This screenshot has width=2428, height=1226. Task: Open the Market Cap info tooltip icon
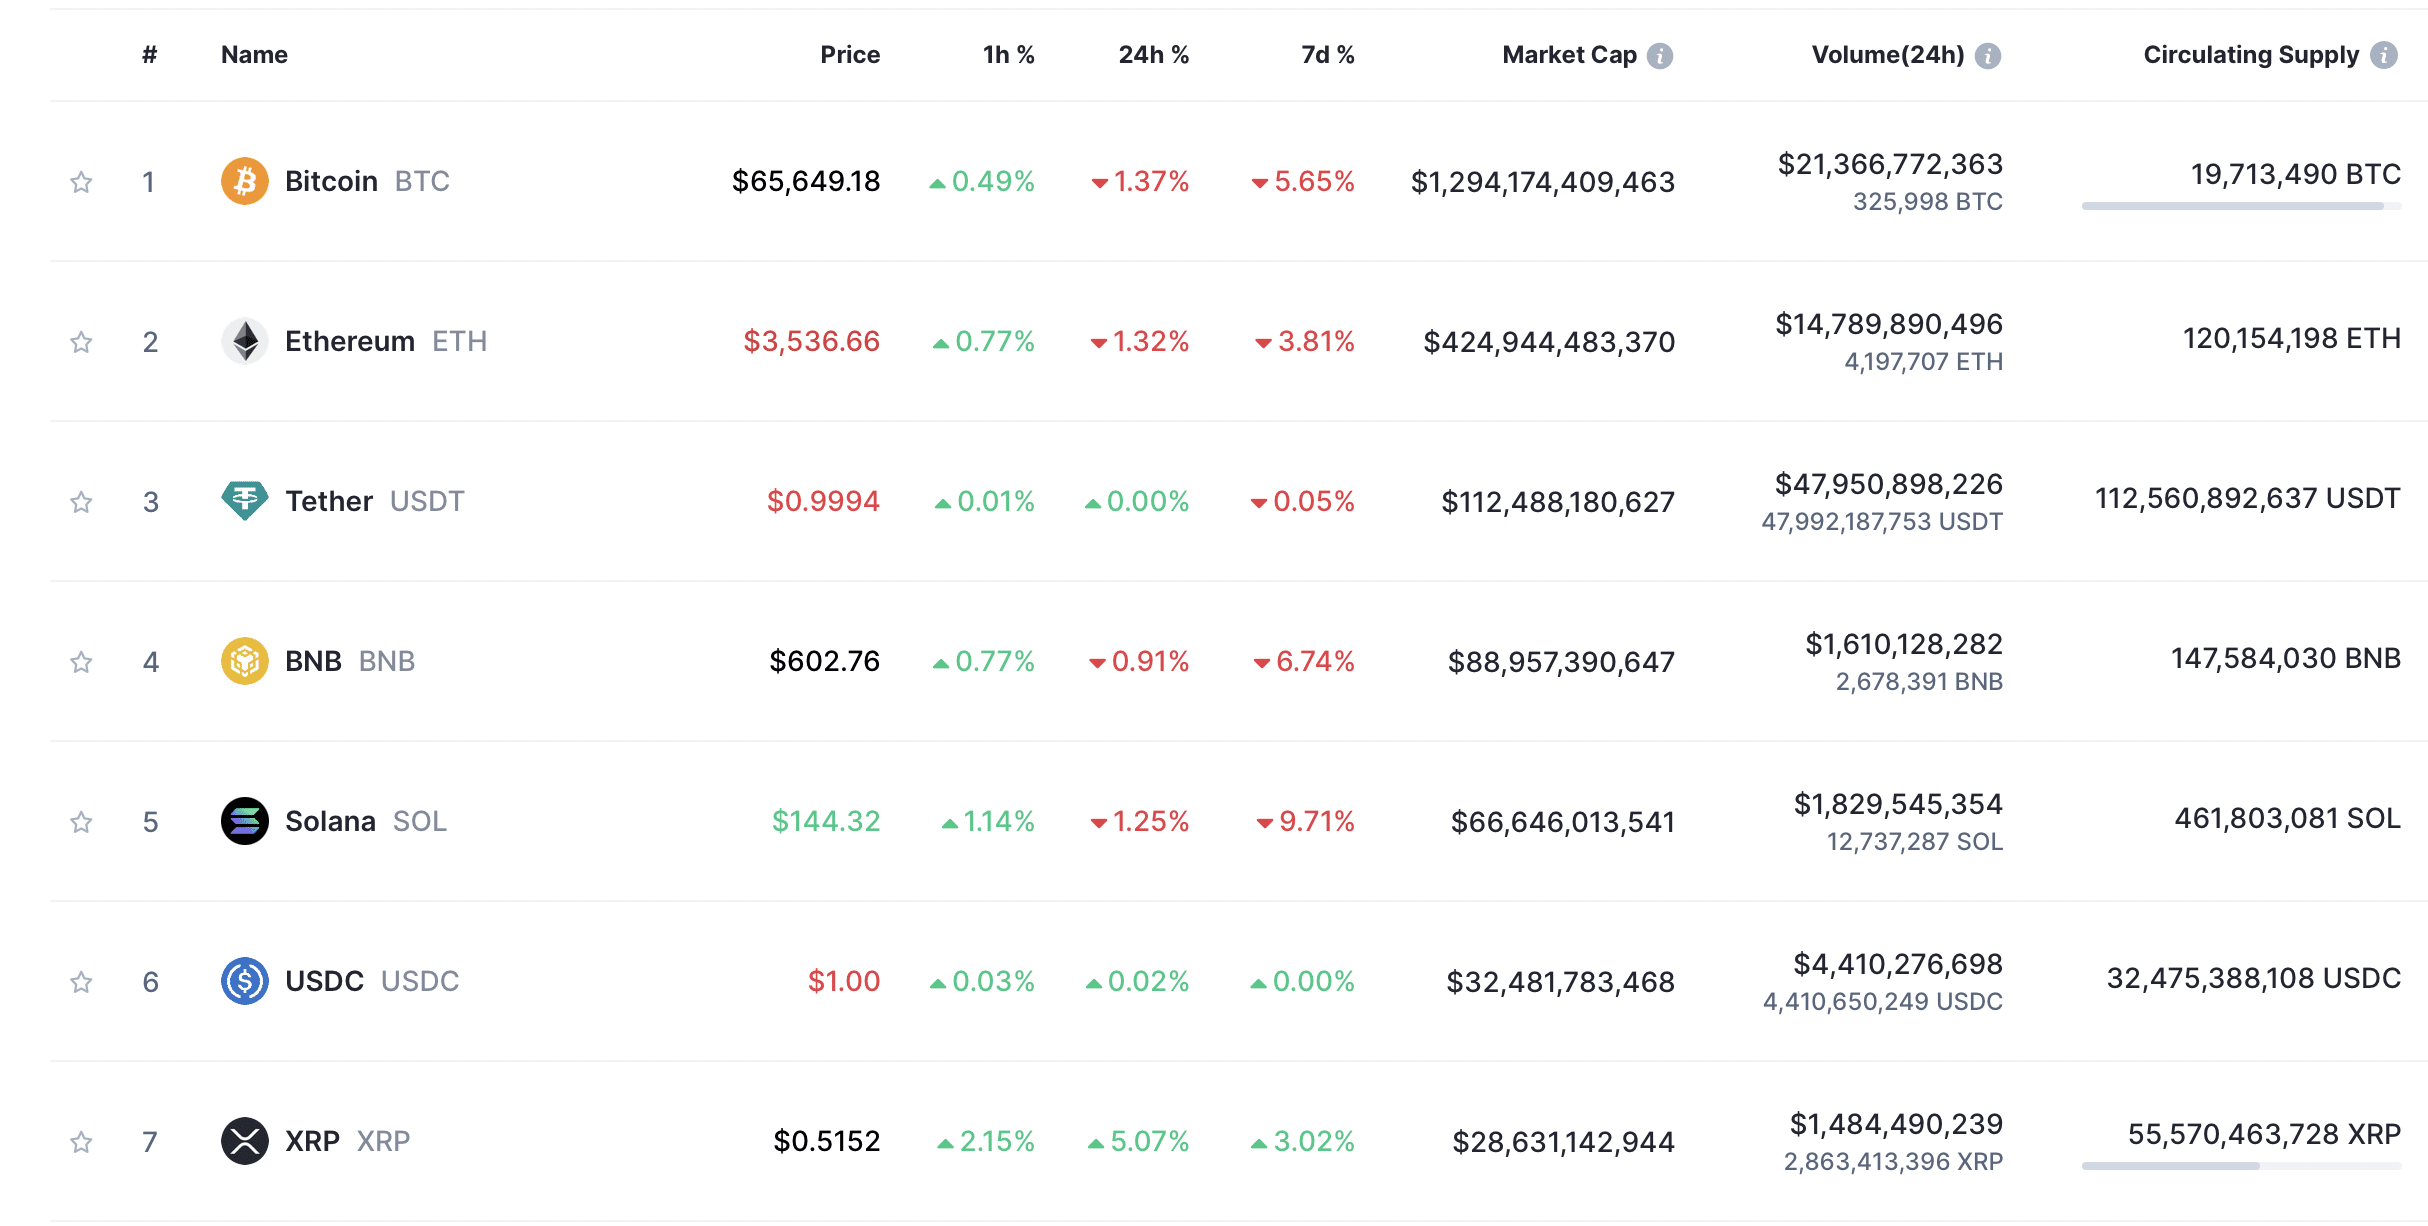tap(1660, 56)
